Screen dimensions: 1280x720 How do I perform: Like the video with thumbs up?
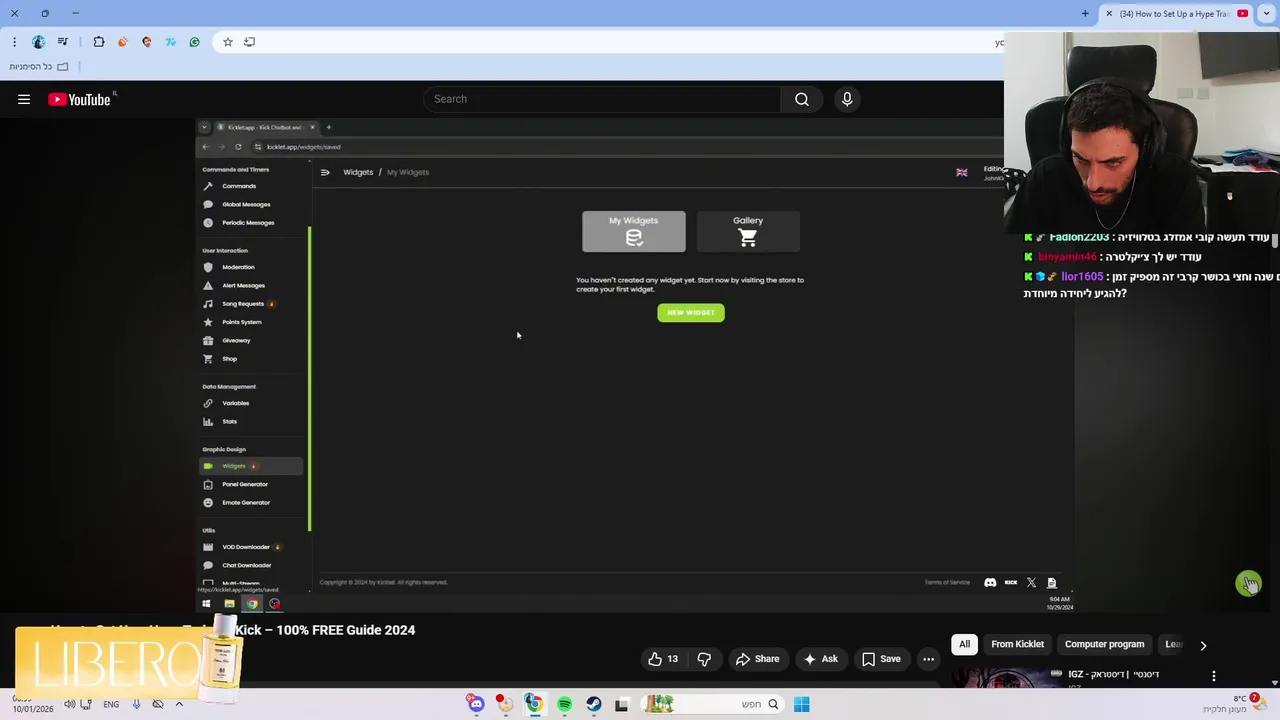click(663, 659)
